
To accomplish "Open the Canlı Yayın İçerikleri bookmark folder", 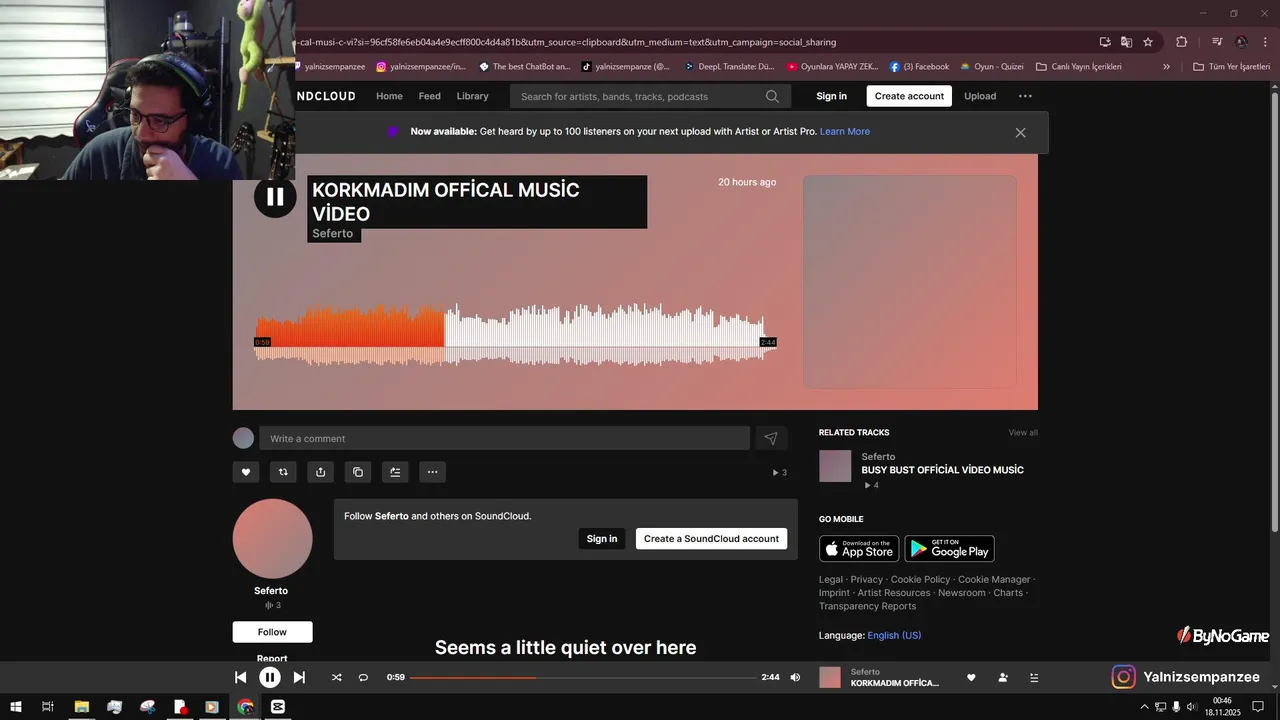I will pyautogui.click(x=1079, y=67).
